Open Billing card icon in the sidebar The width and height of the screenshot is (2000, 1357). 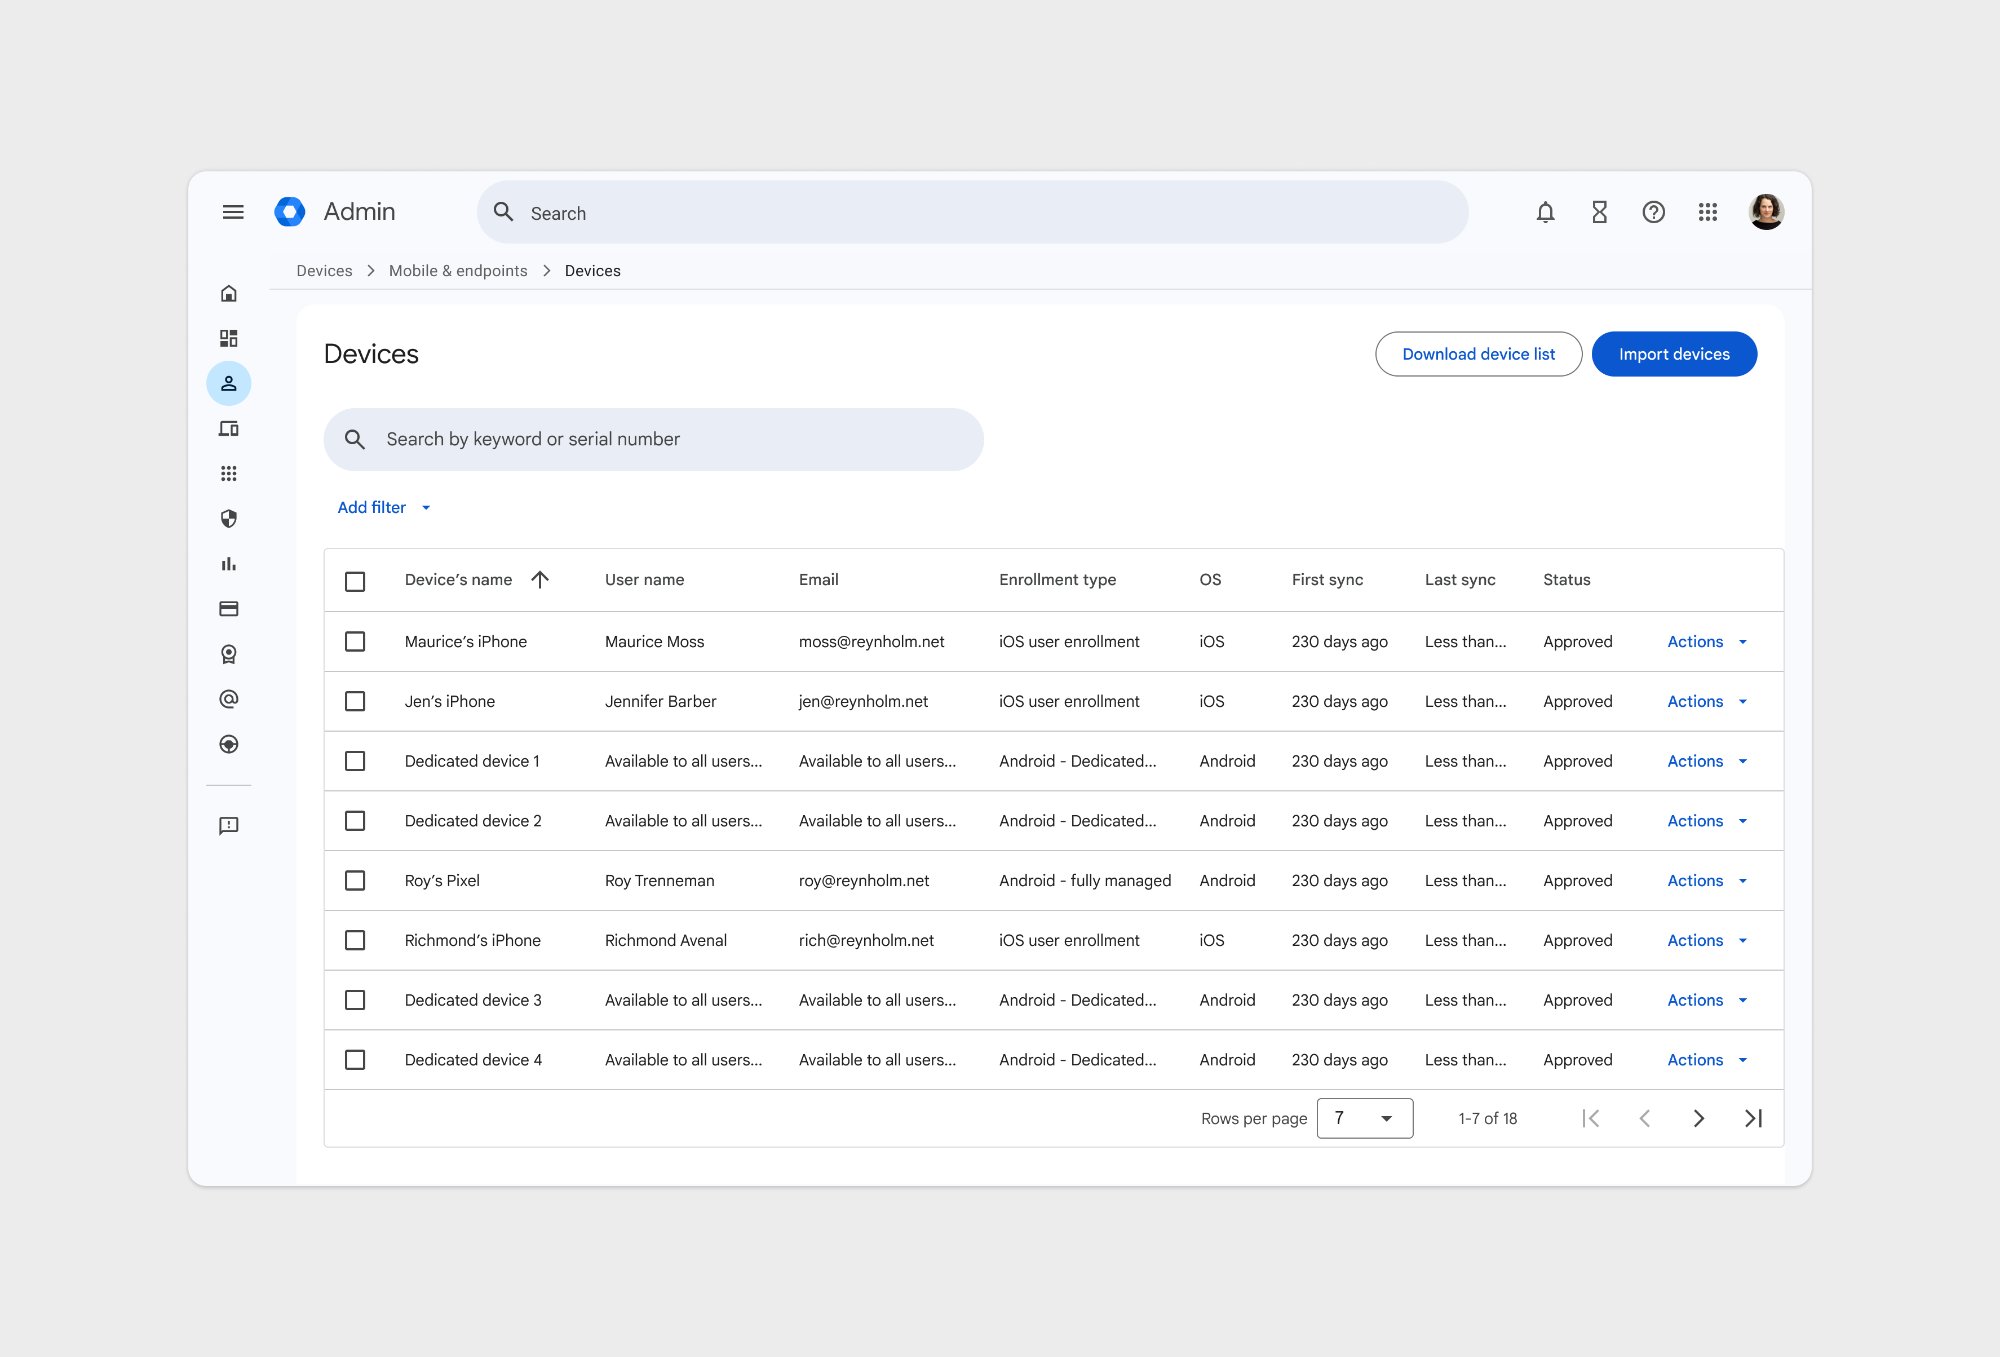click(228, 608)
